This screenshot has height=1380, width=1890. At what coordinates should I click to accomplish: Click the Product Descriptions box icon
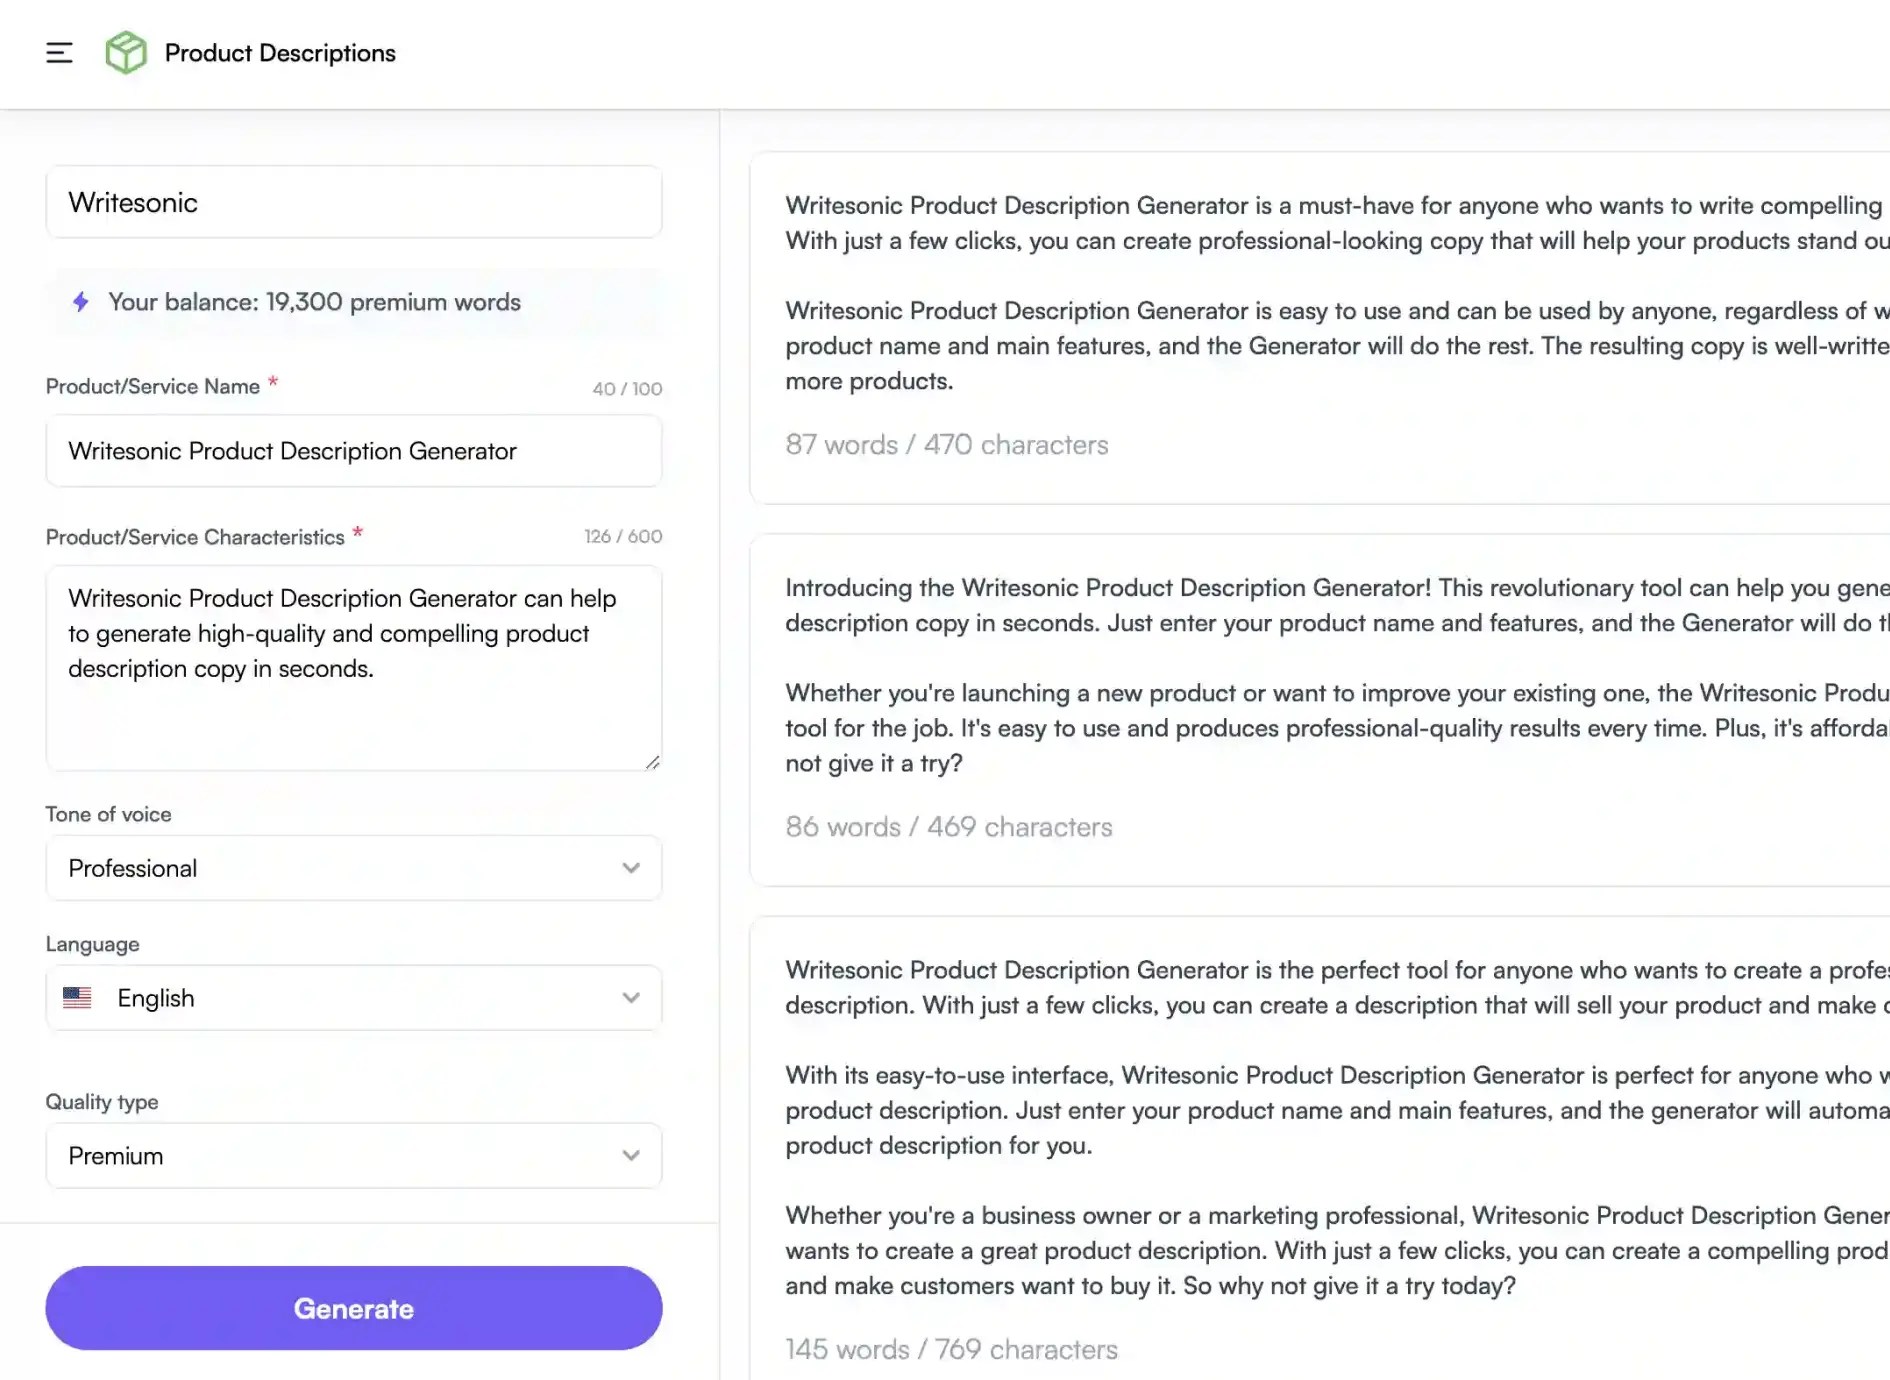coord(126,52)
